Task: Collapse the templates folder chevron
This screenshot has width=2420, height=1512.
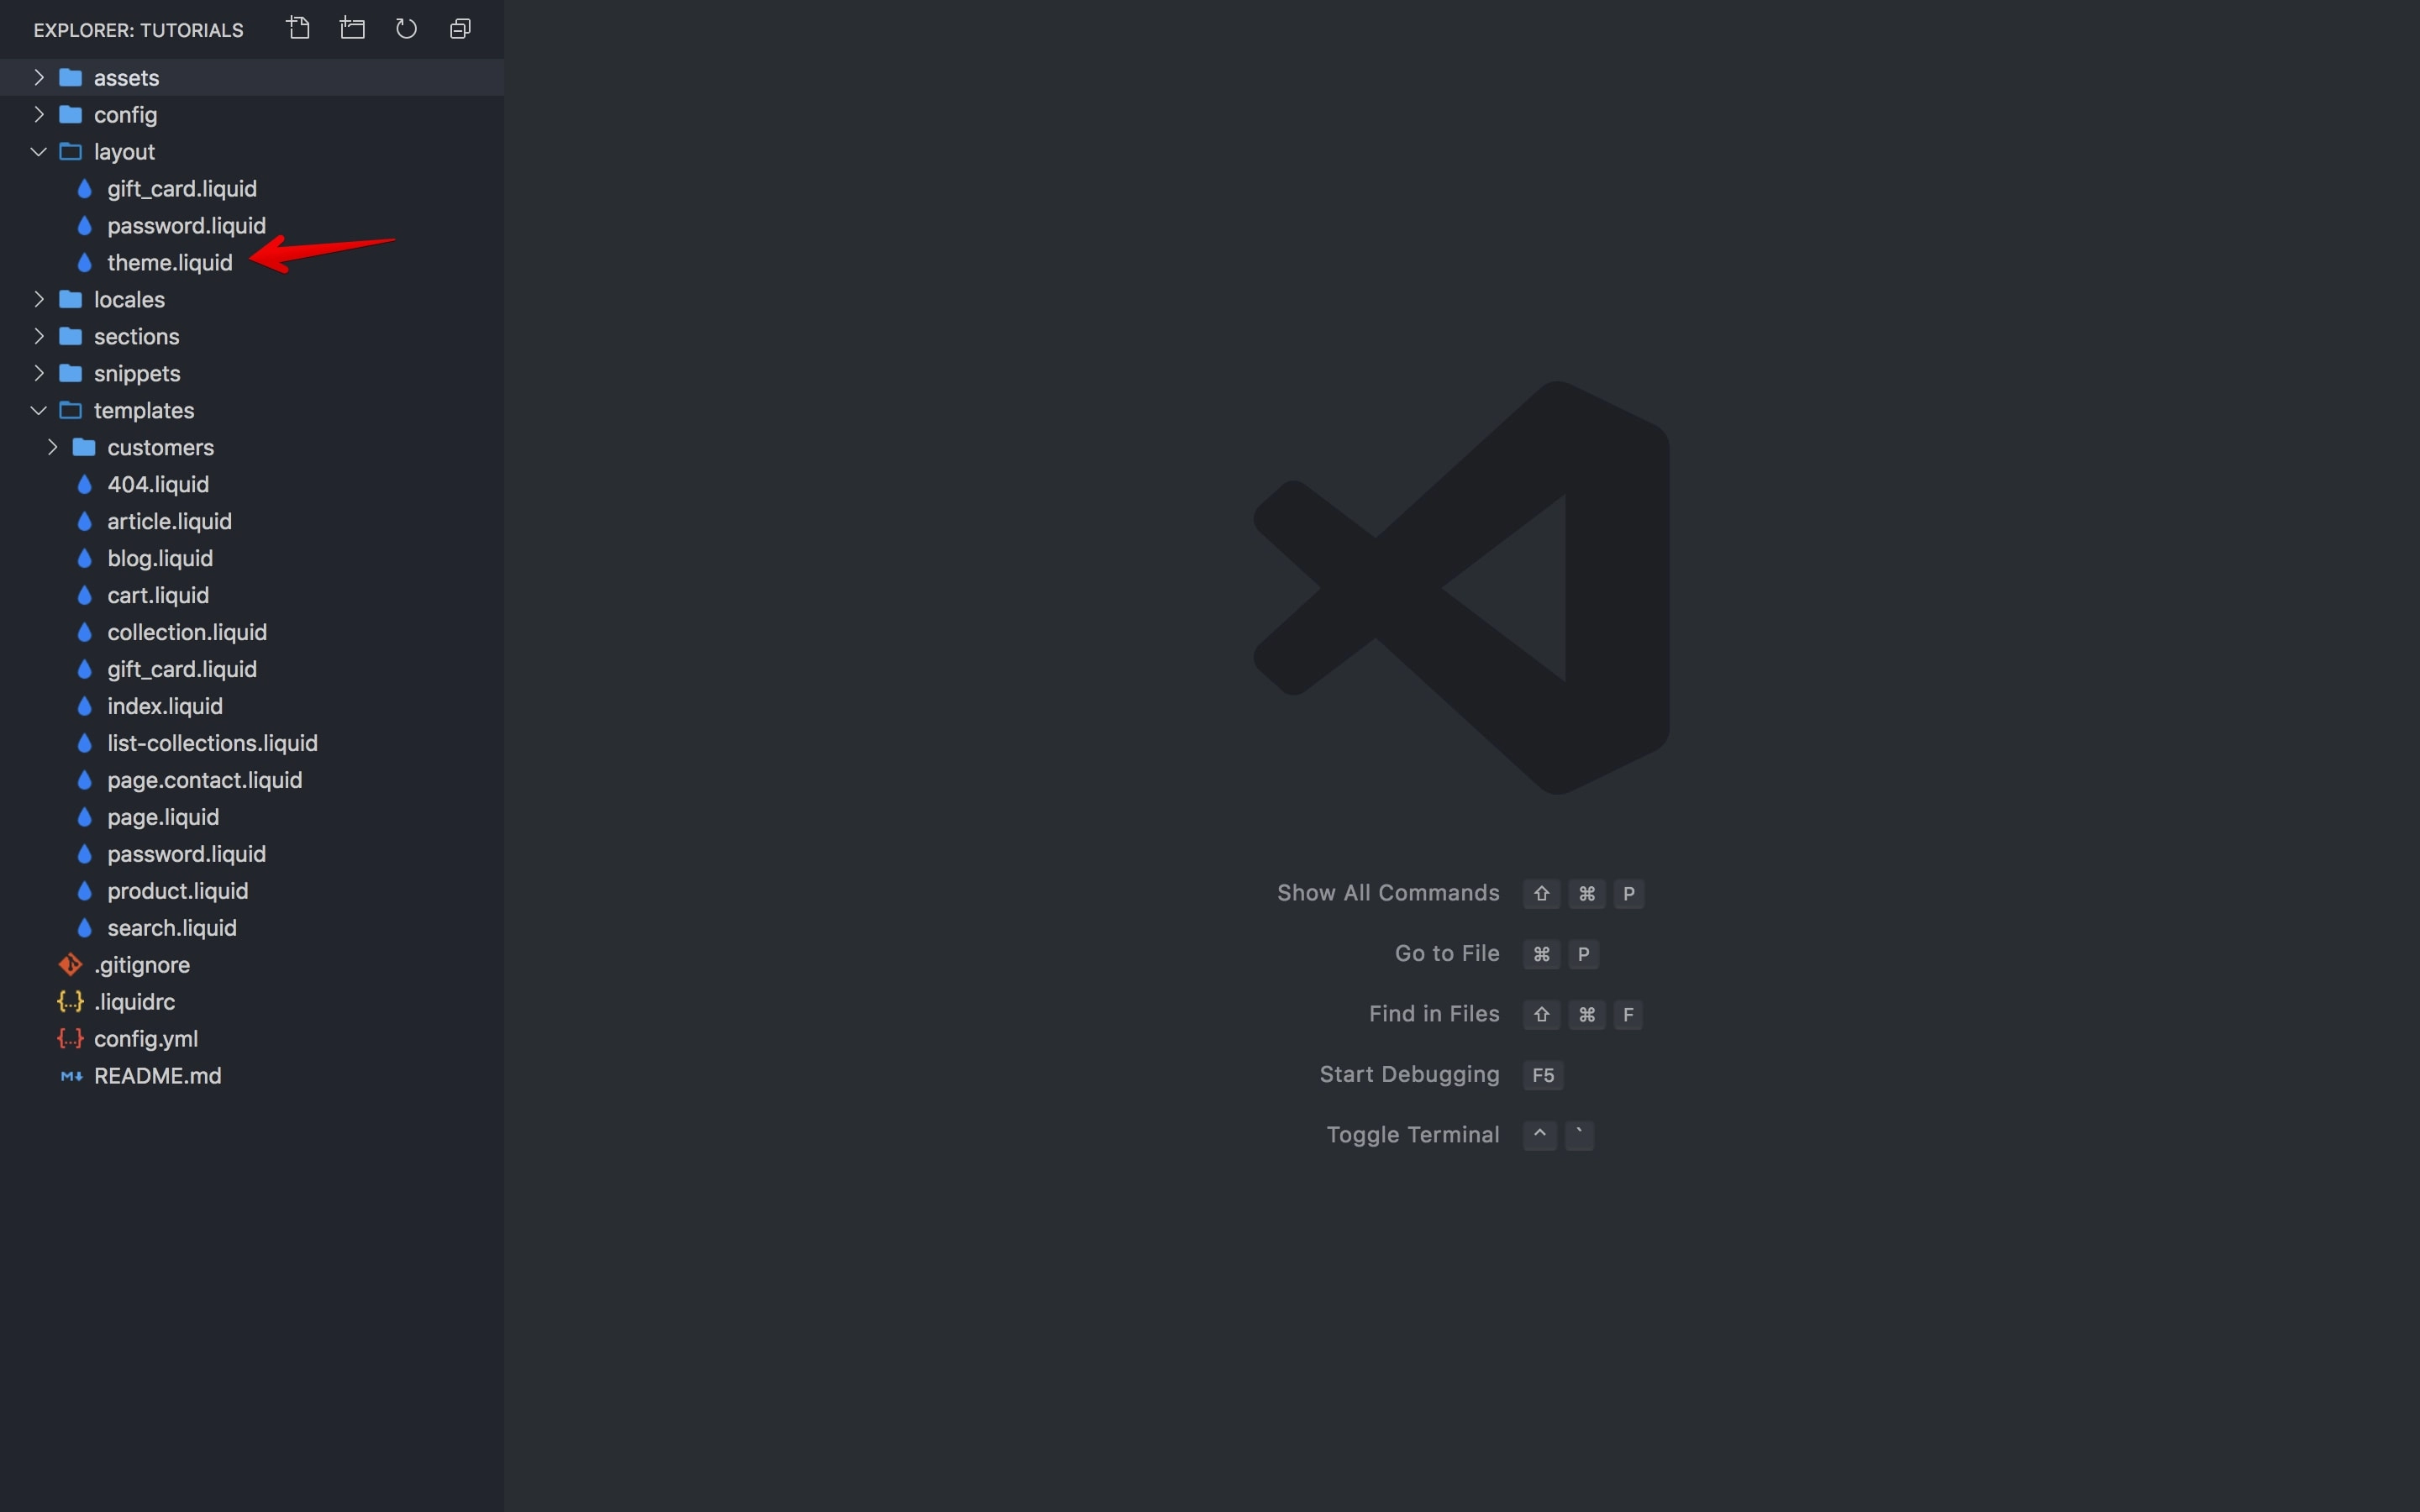Action: coord(39,410)
